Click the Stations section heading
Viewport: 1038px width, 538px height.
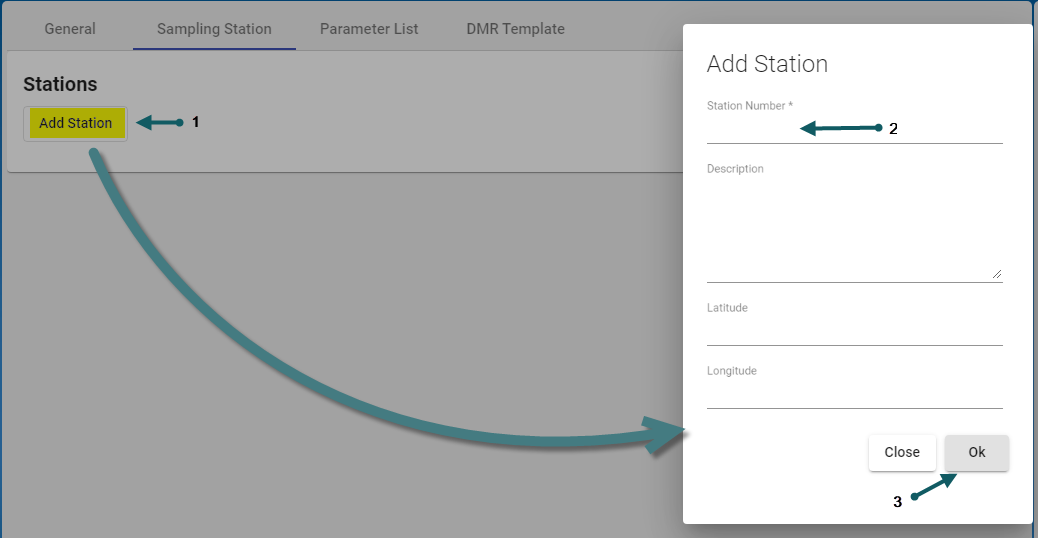tap(60, 85)
